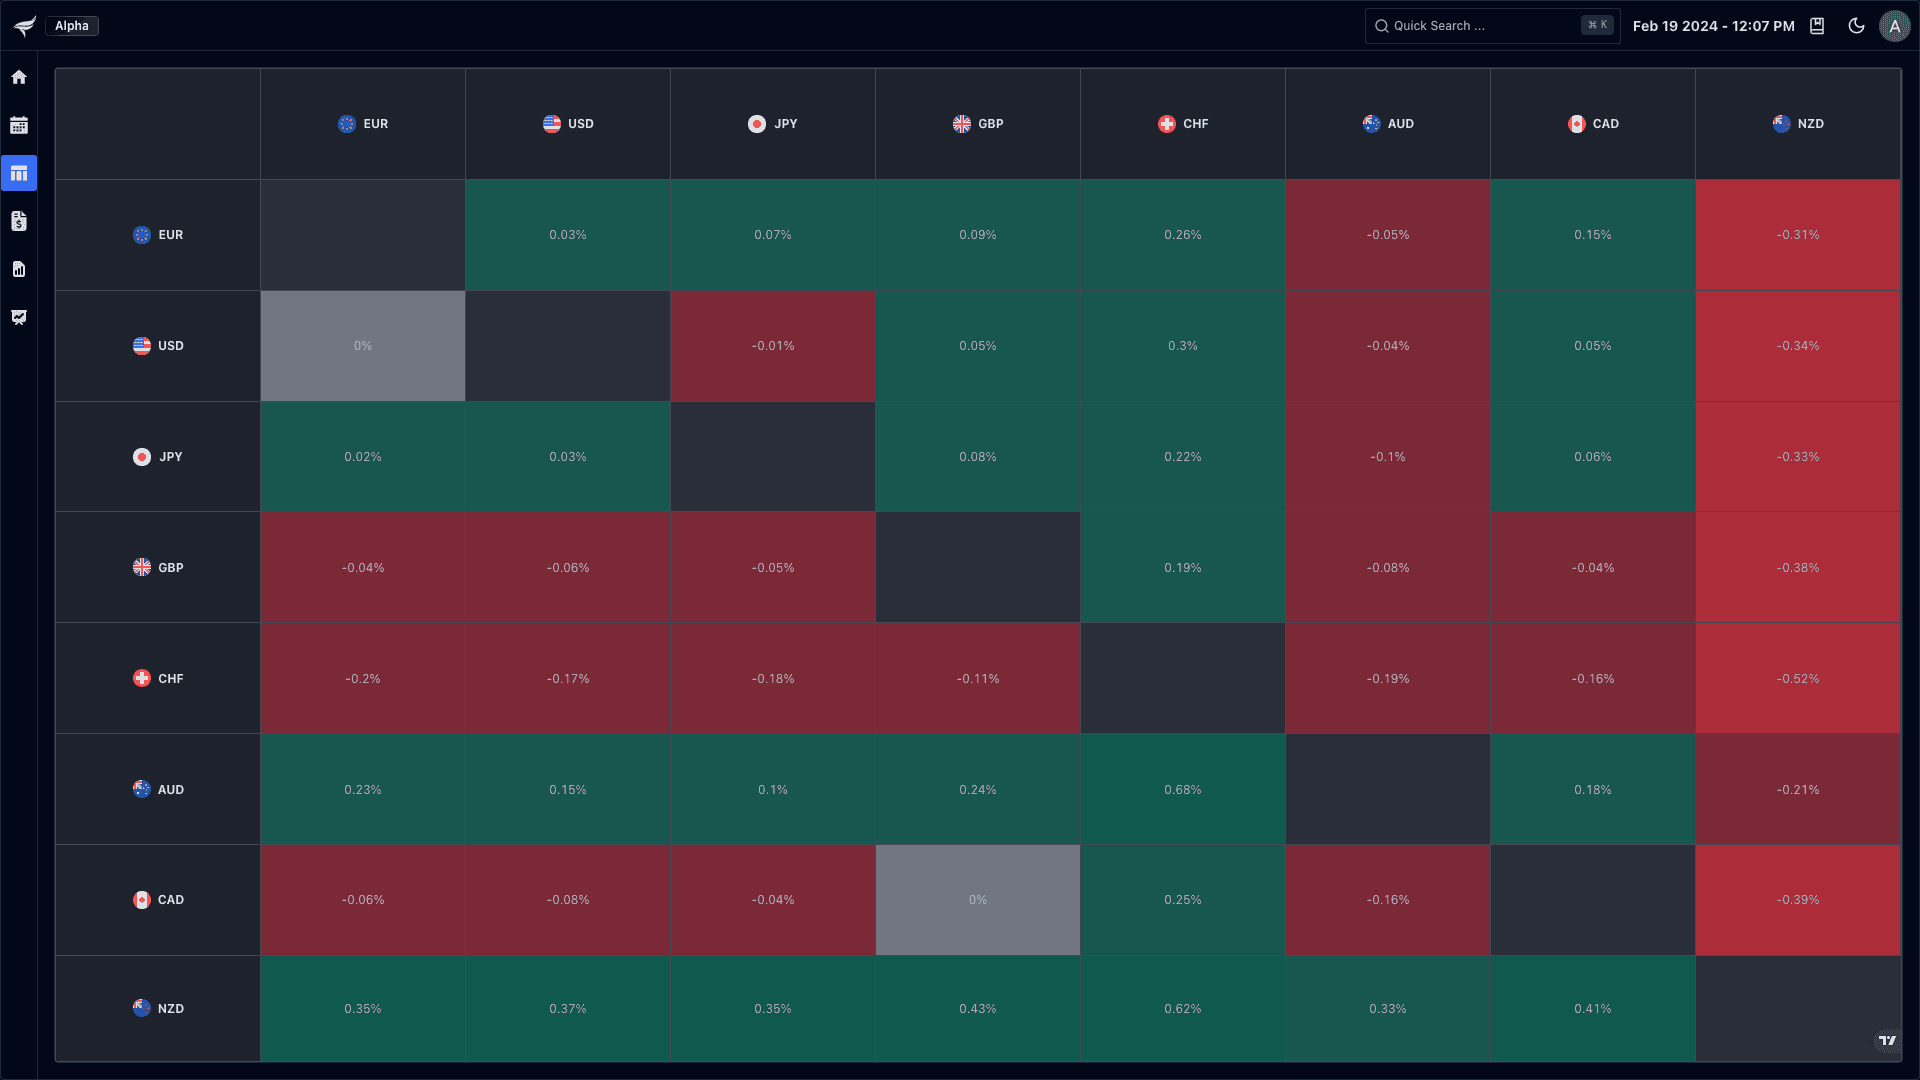Click the USD/JPY cell showing -0.01%
1920x1080 pixels.
pyautogui.click(x=773, y=346)
